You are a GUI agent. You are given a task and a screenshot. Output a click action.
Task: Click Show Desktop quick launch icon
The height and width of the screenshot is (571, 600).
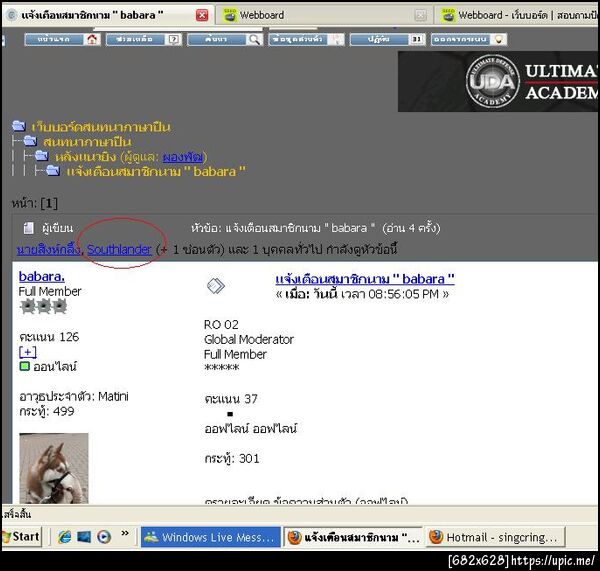click(84, 537)
